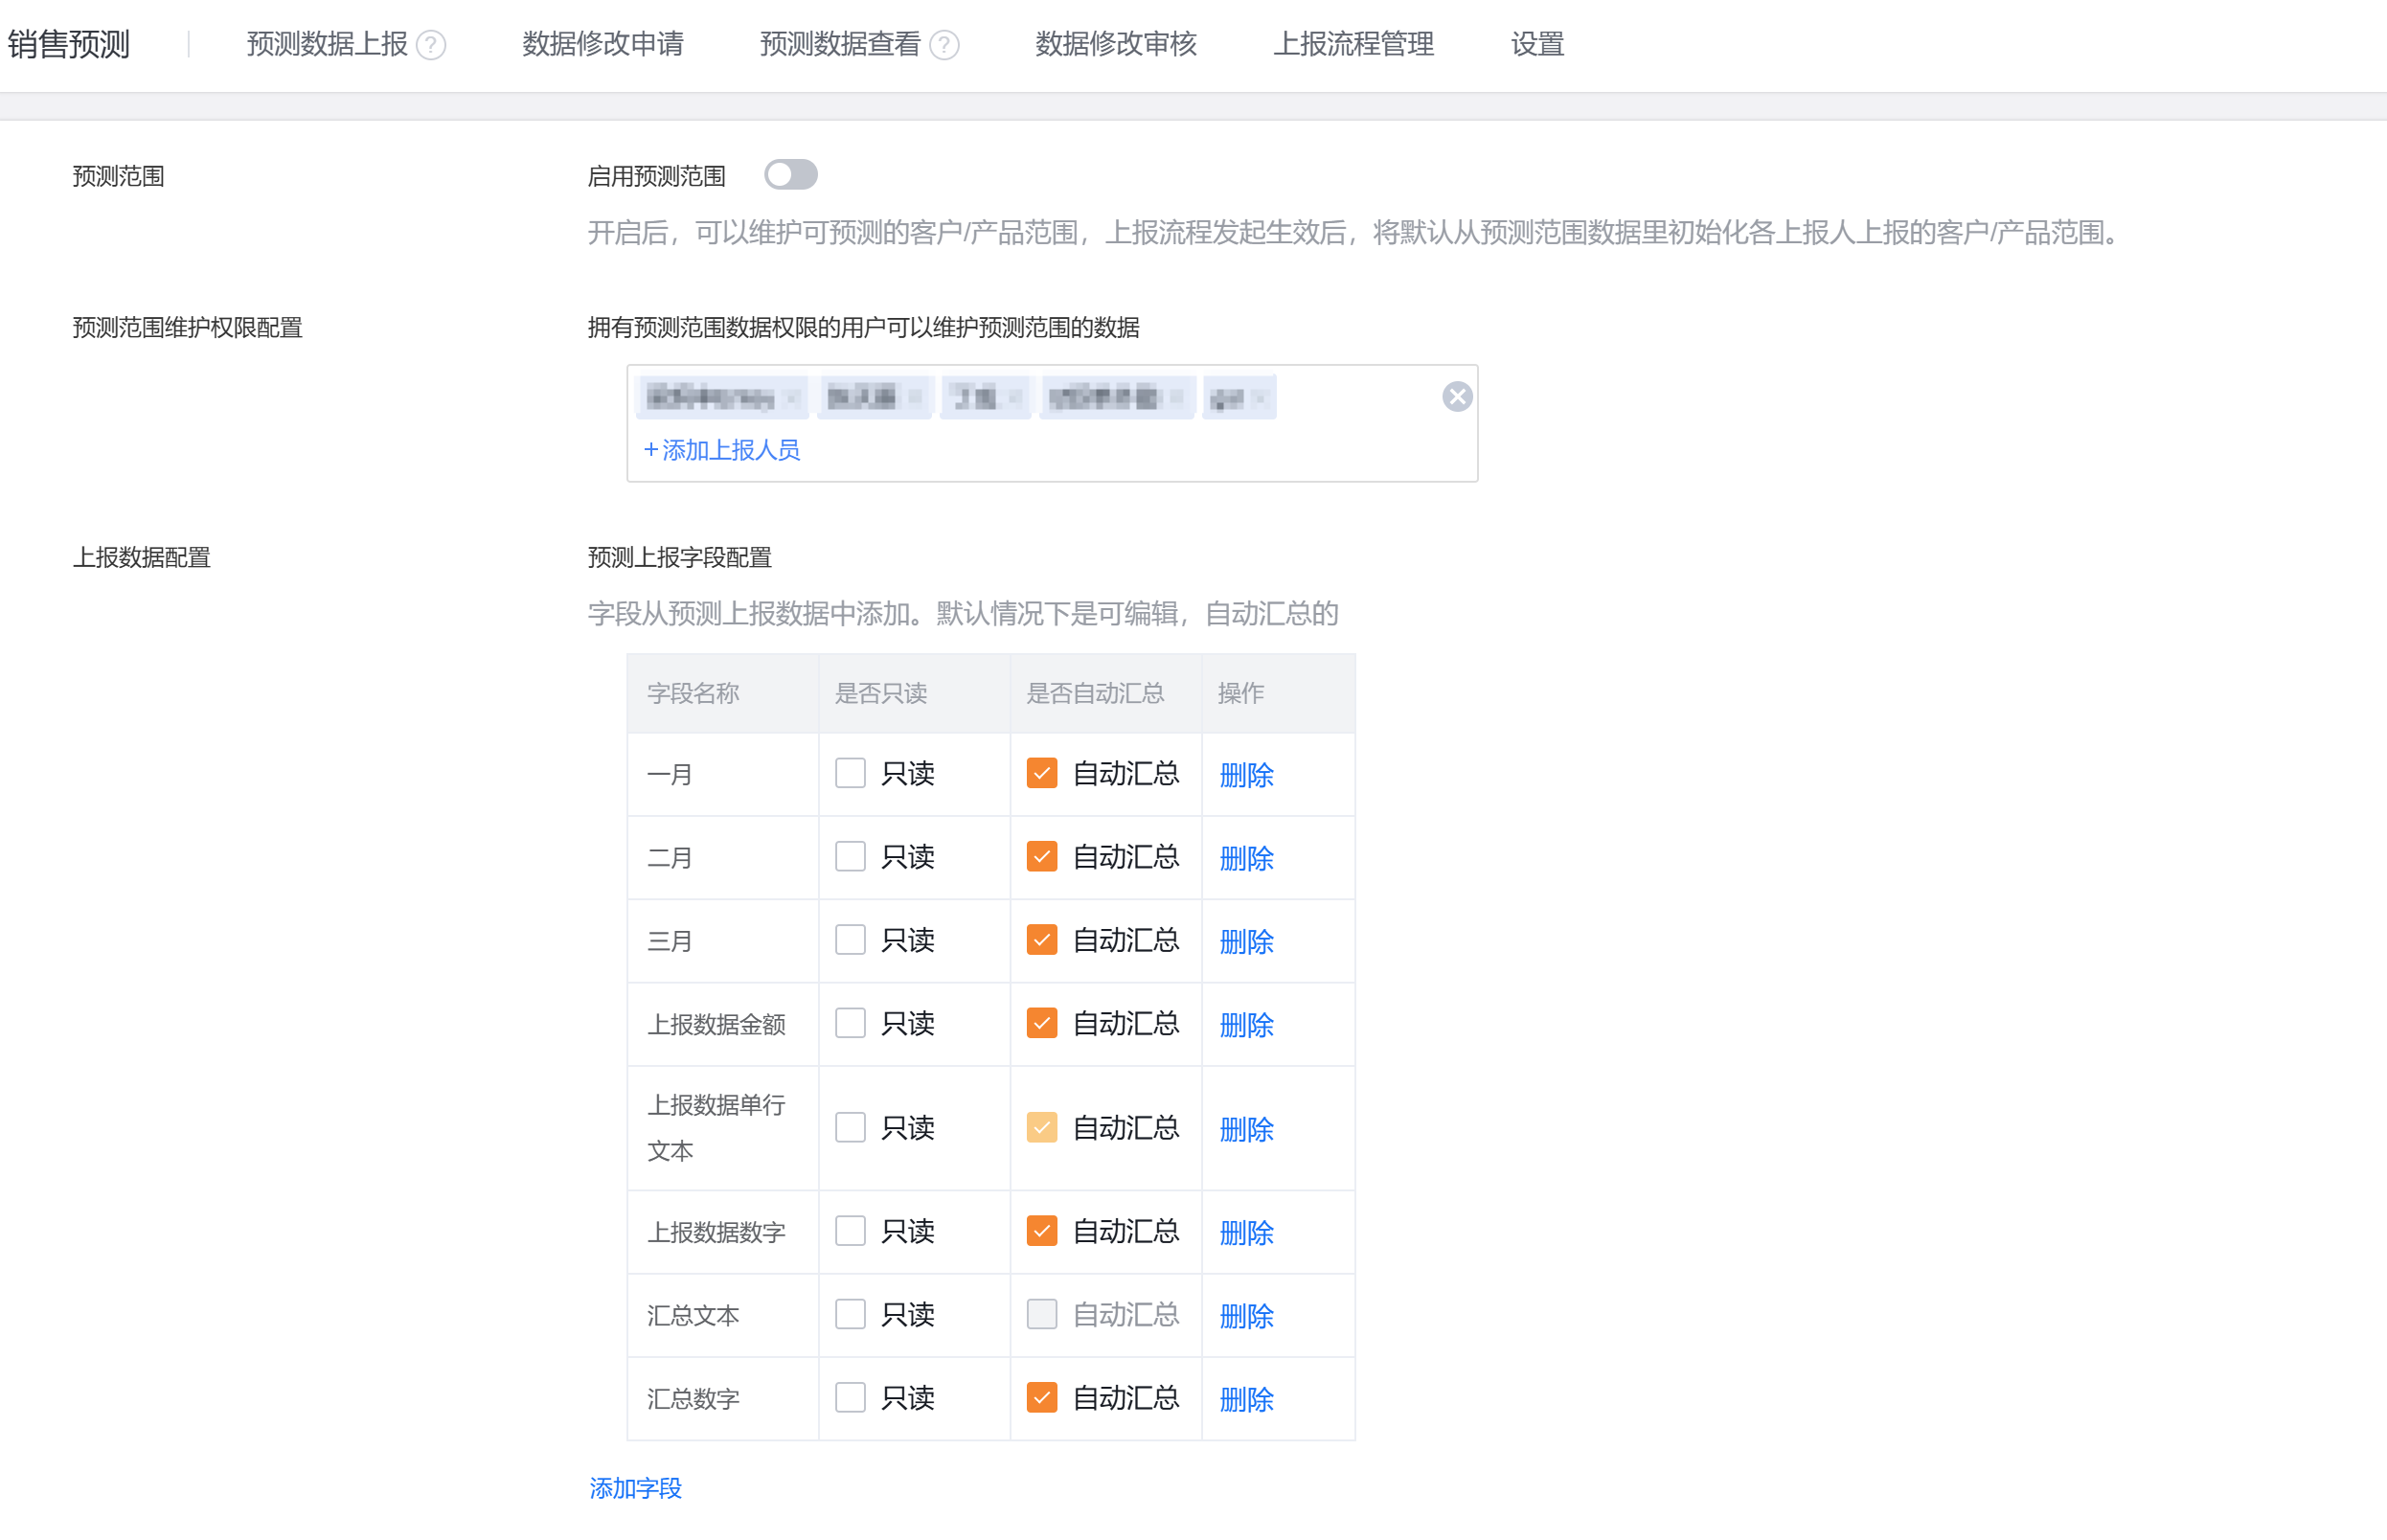The width and height of the screenshot is (2387, 1540).
Task: Uncheck 自动汇总 for 上报数据数字 row
Action: 1041,1231
